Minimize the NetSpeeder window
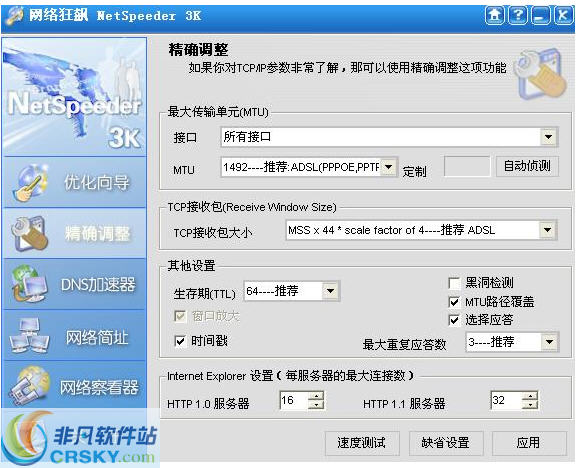Screen dimensions: 584x468 click(x=540, y=16)
